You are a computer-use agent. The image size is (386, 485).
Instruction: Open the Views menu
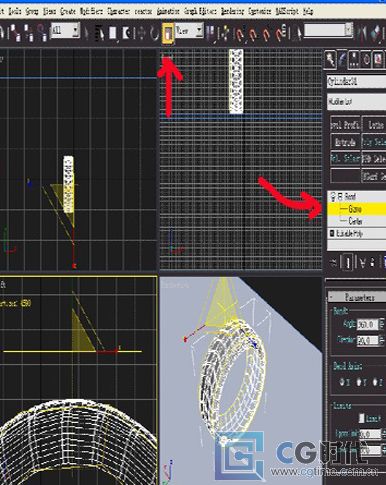click(49, 12)
